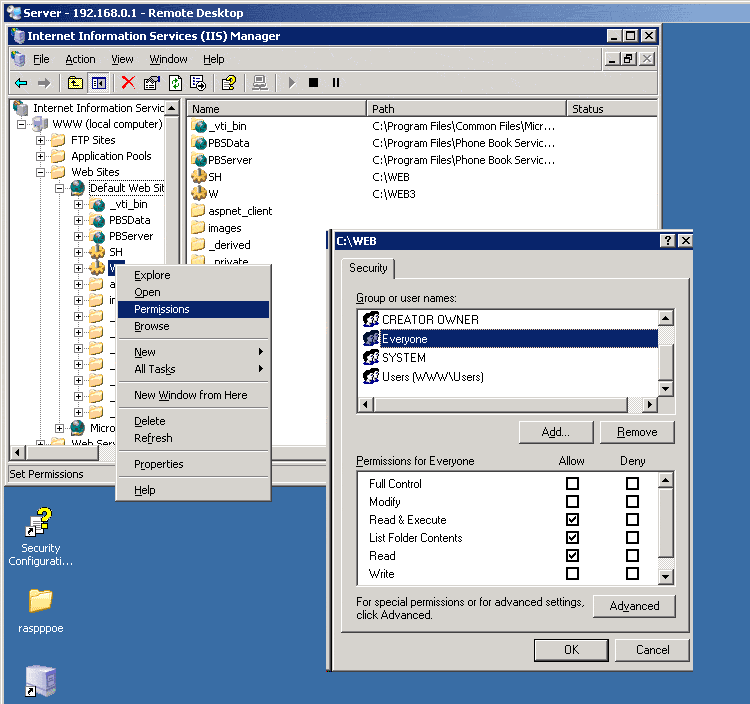
Task: Click the connect to computer toolbar icon
Action: pos(260,83)
